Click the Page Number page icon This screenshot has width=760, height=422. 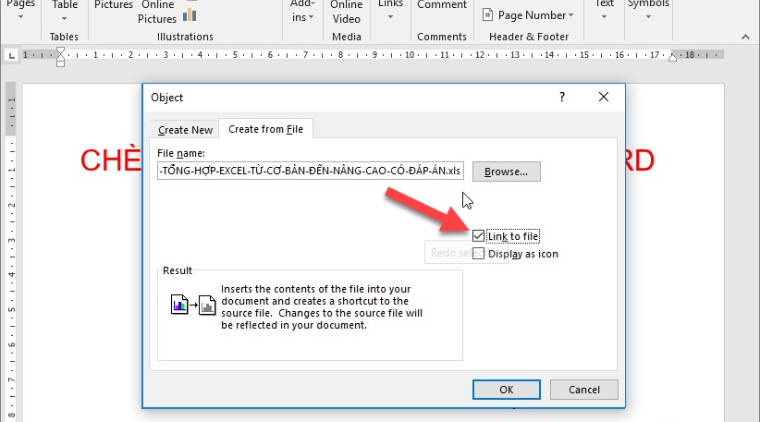[x=487, y=15]
